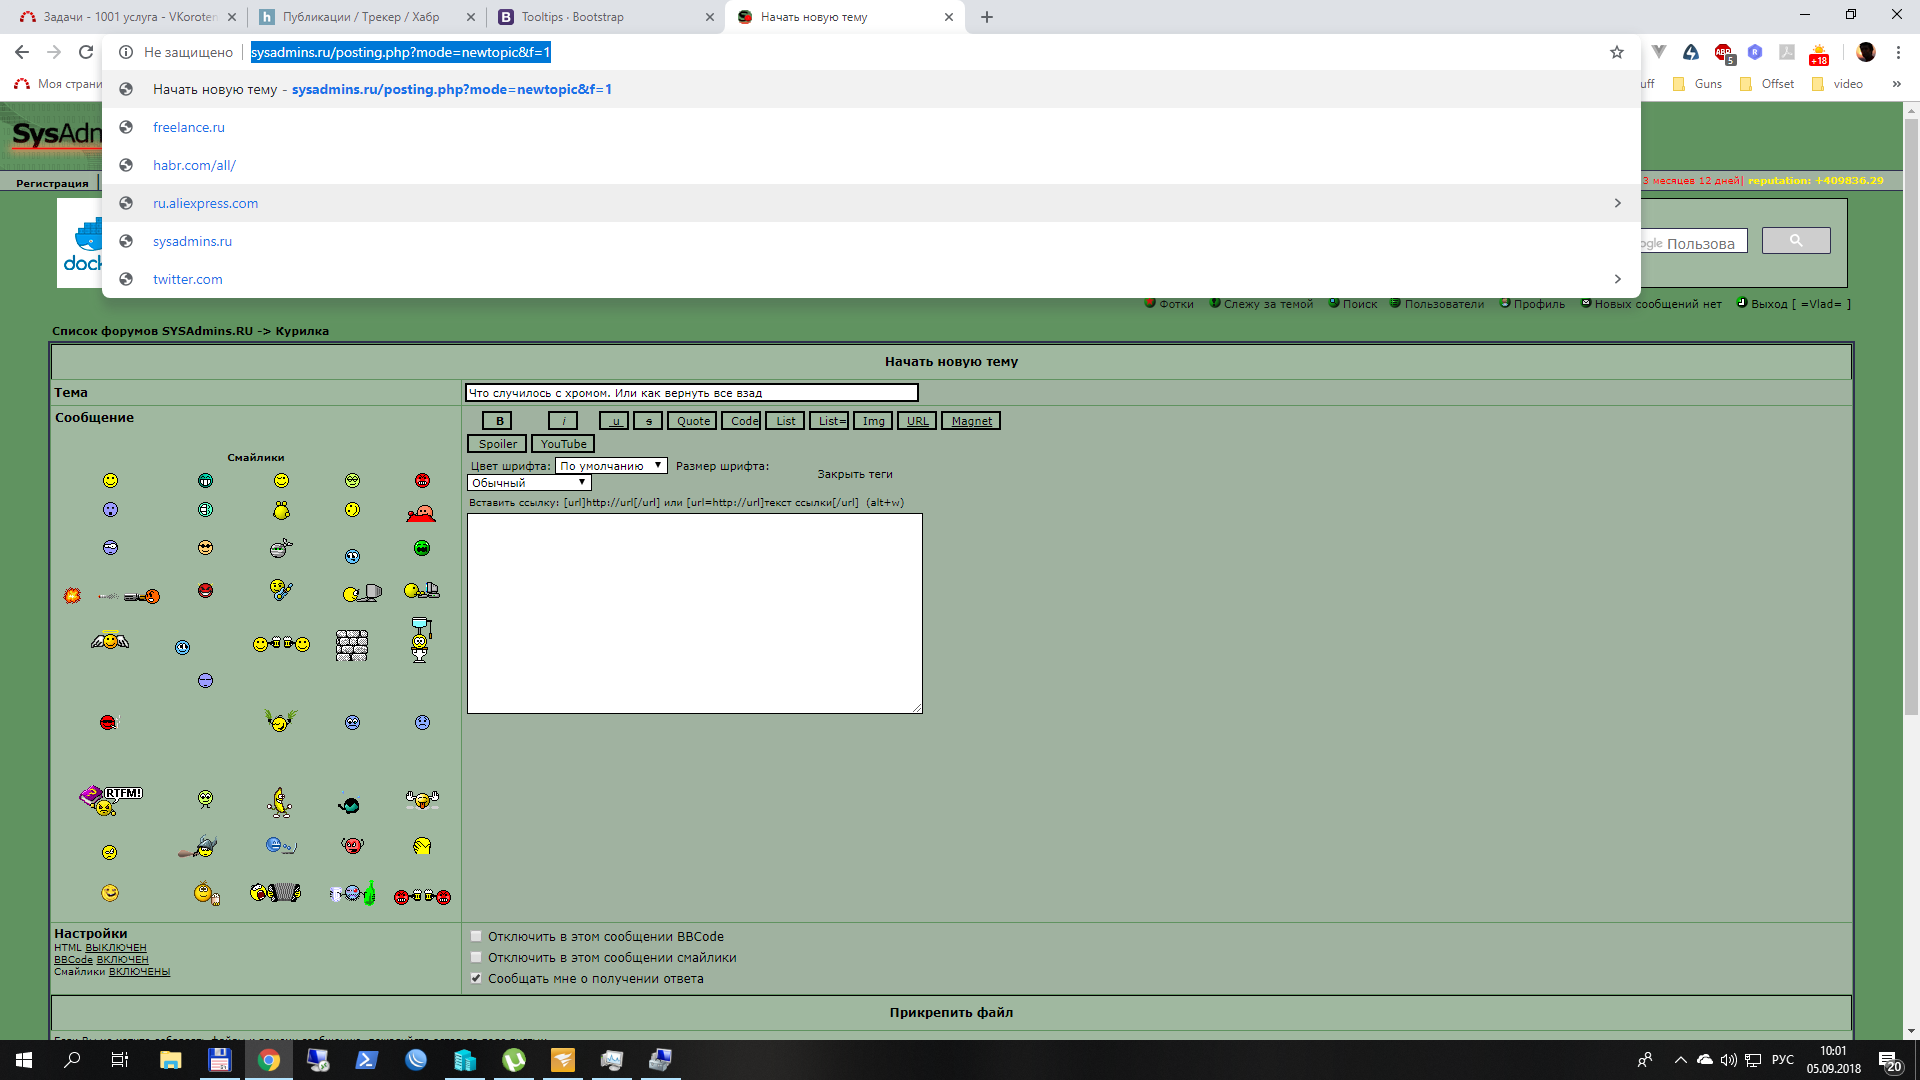
Task: Click the 'Тема' subject input field
Action: [691, 393]
